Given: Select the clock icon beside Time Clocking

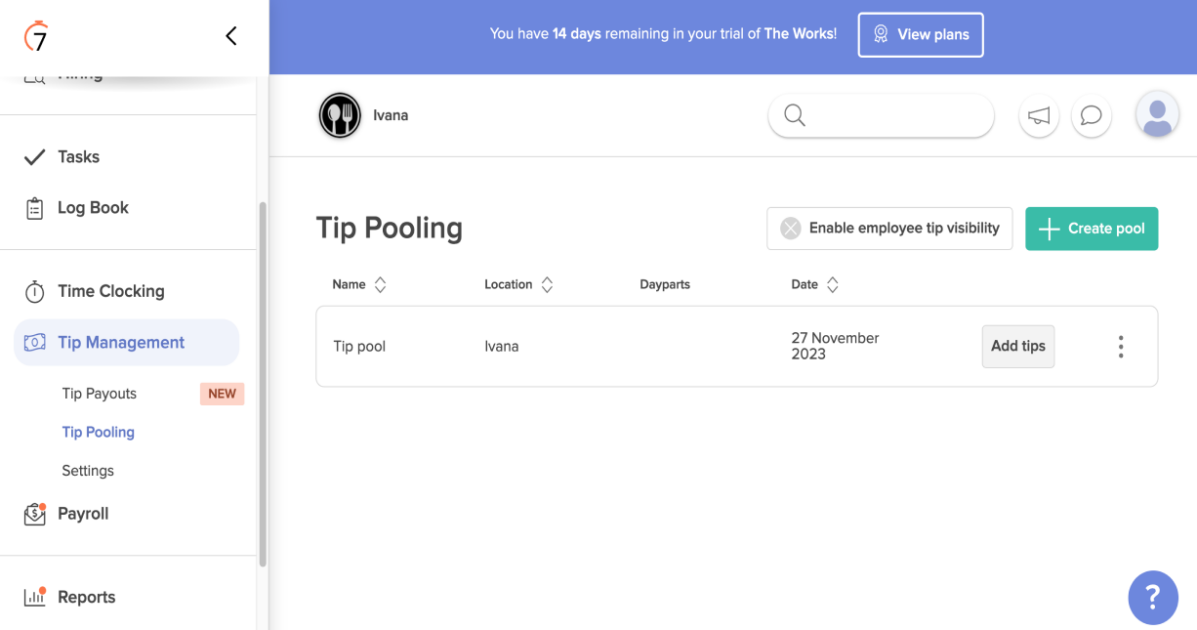Looking at the screenshot, I should pyautogui.click(x=33, y=291).
